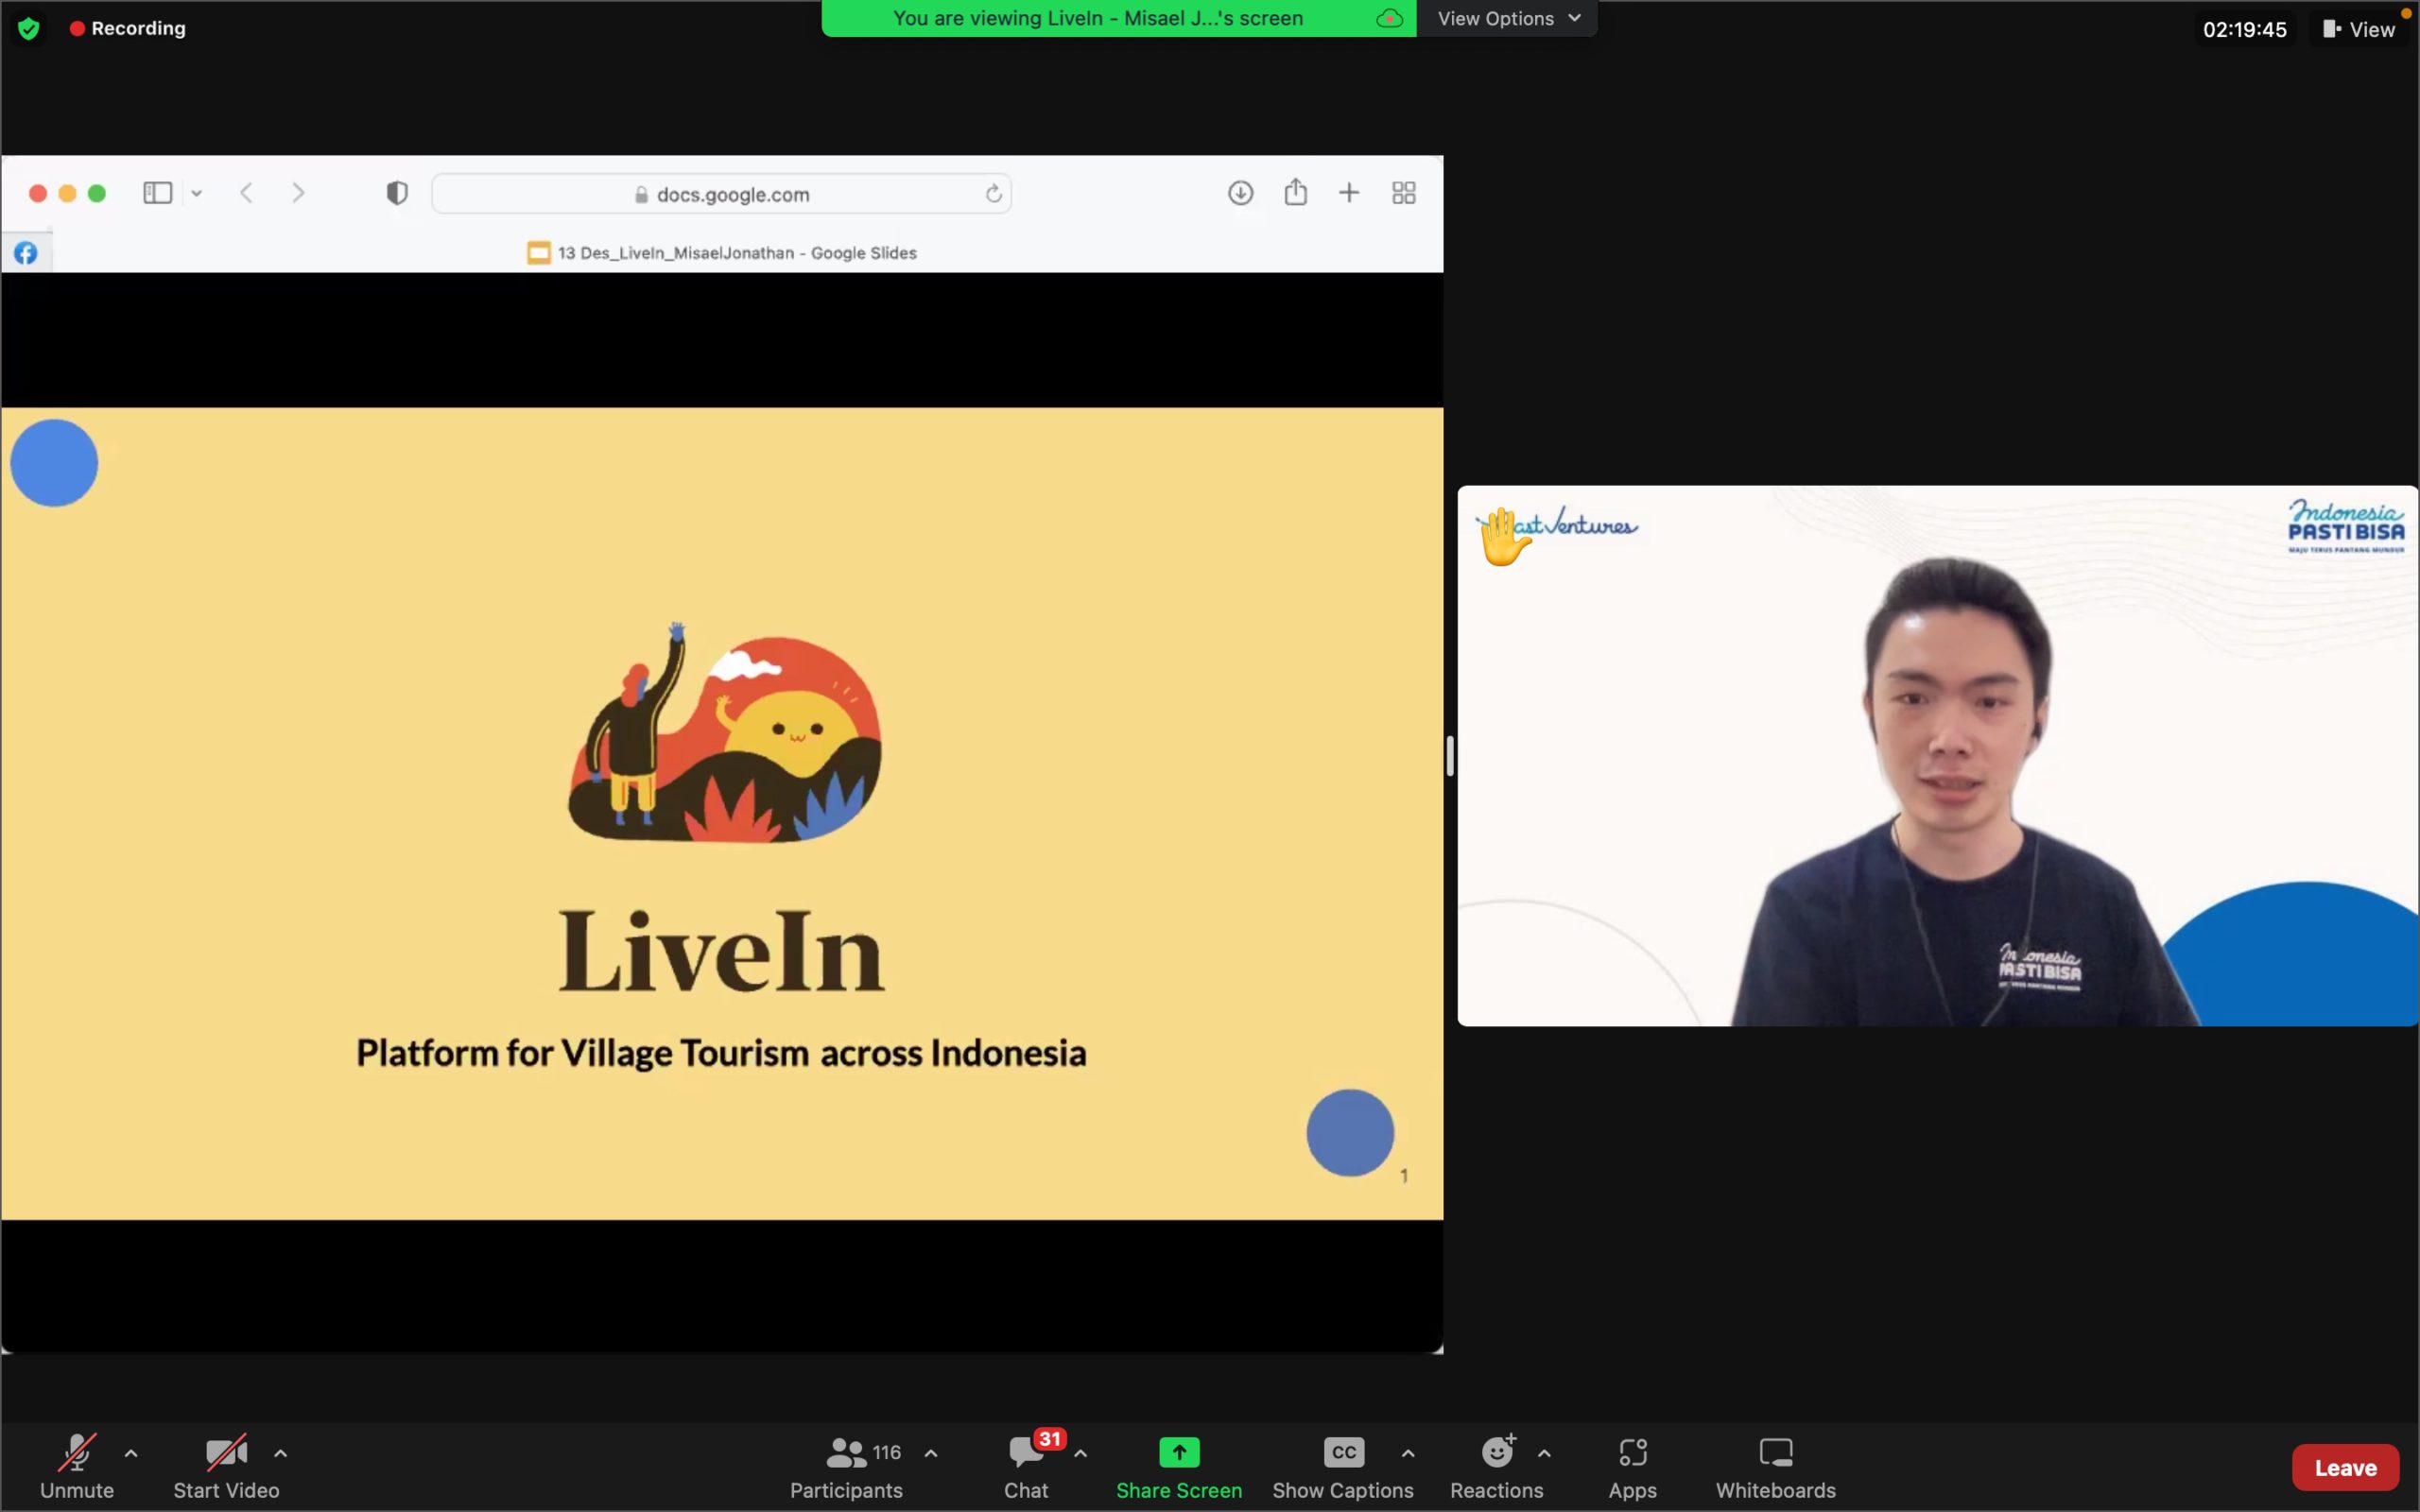
Task: Expand the Participants options arrow
Action: coord(931,1453)
